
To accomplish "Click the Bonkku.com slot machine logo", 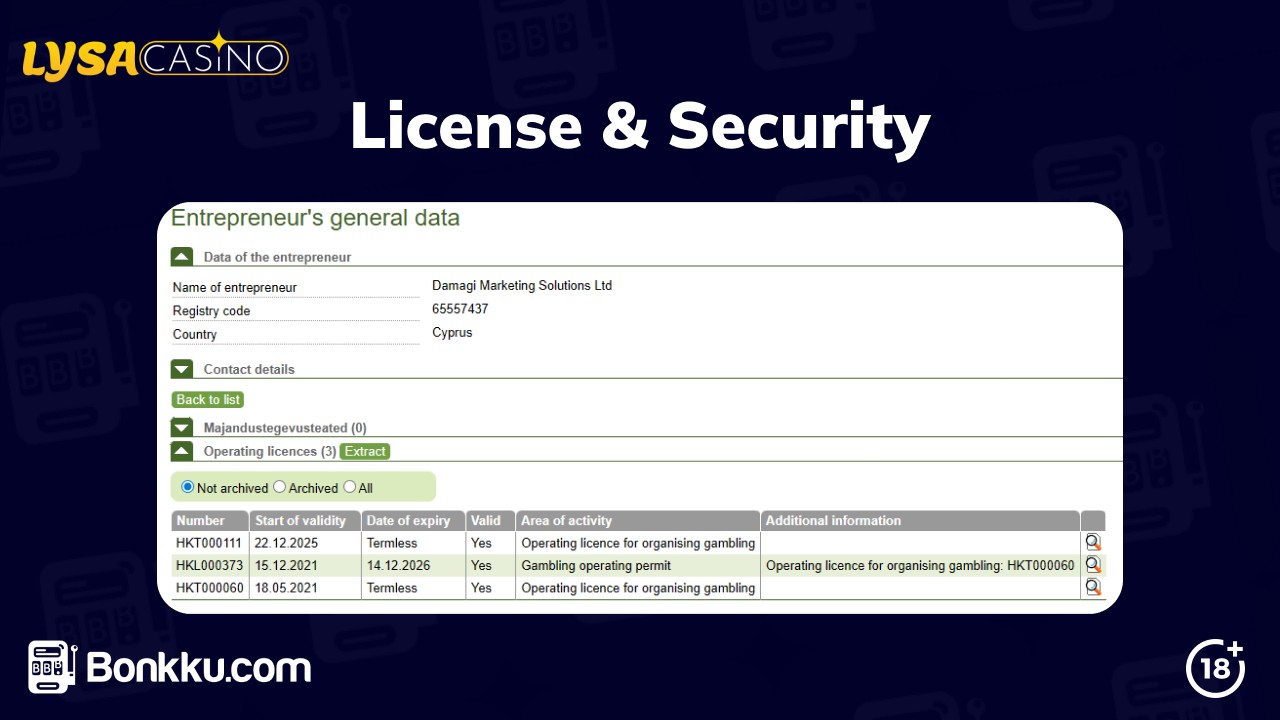I will [52, 668].
